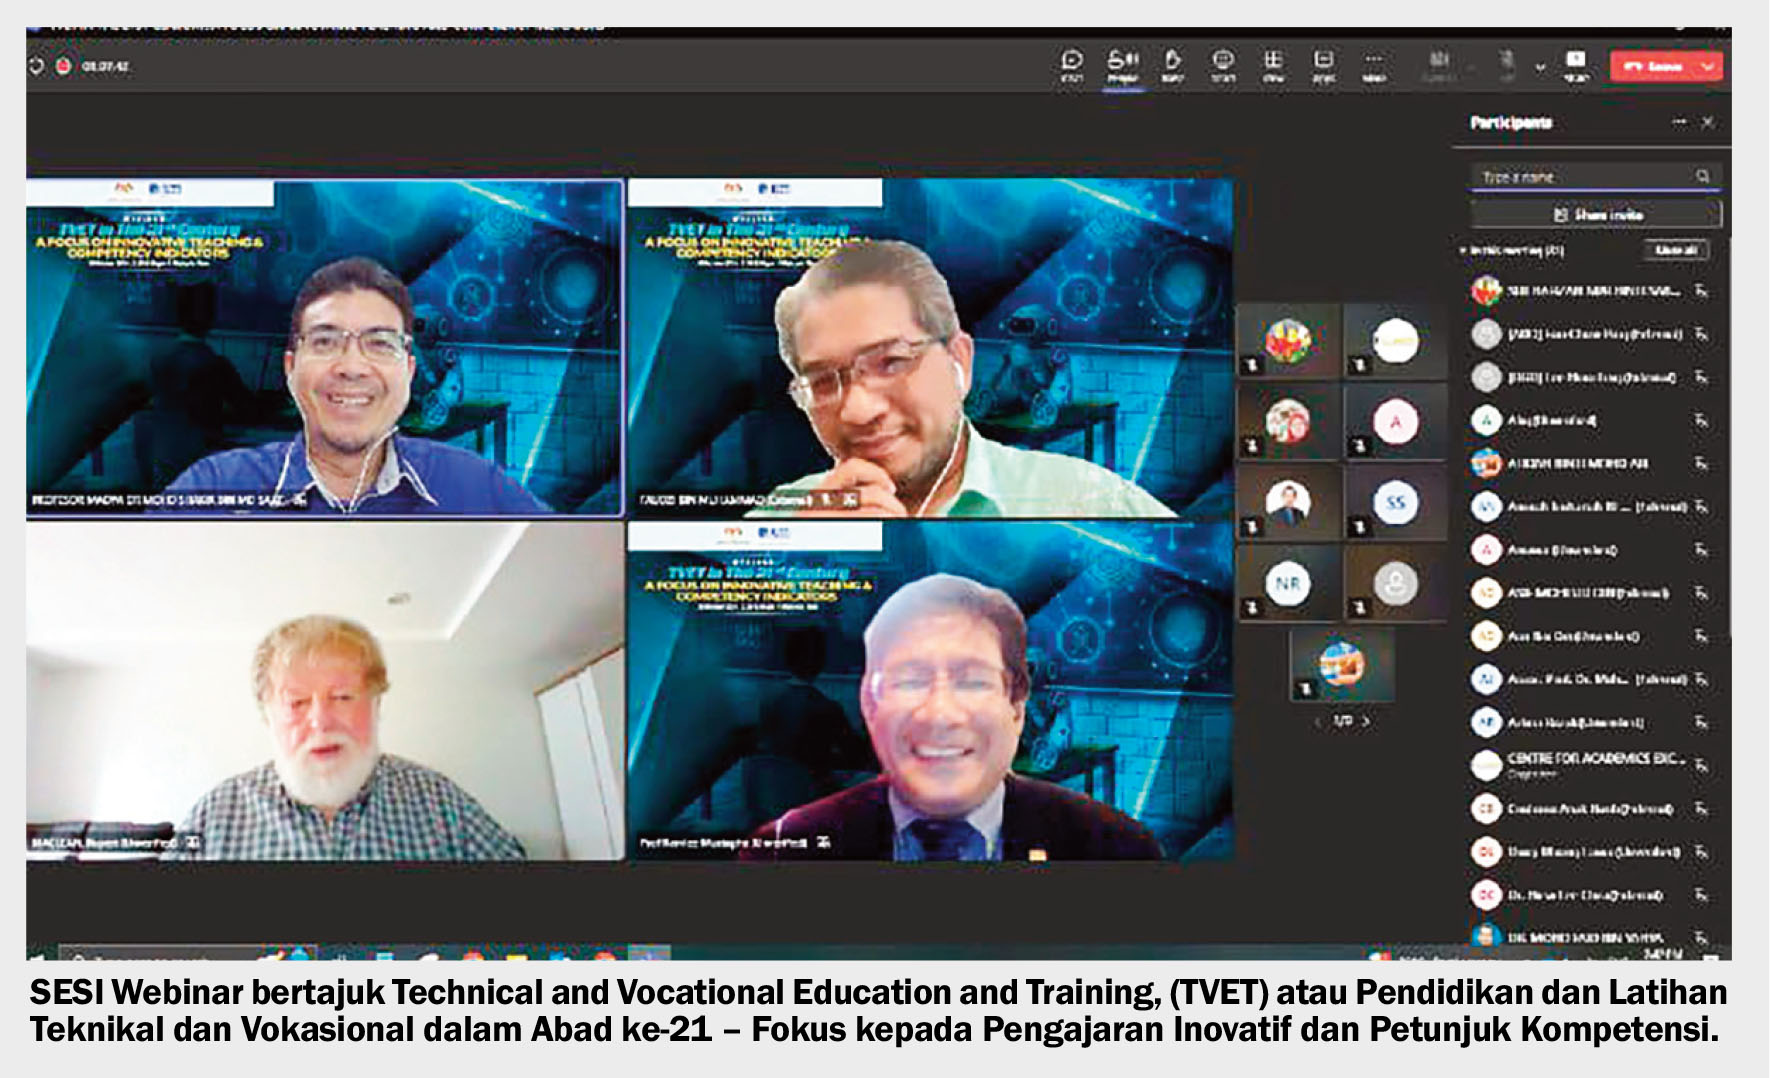Click the Type a name search field

click(x=1580, y=177)
